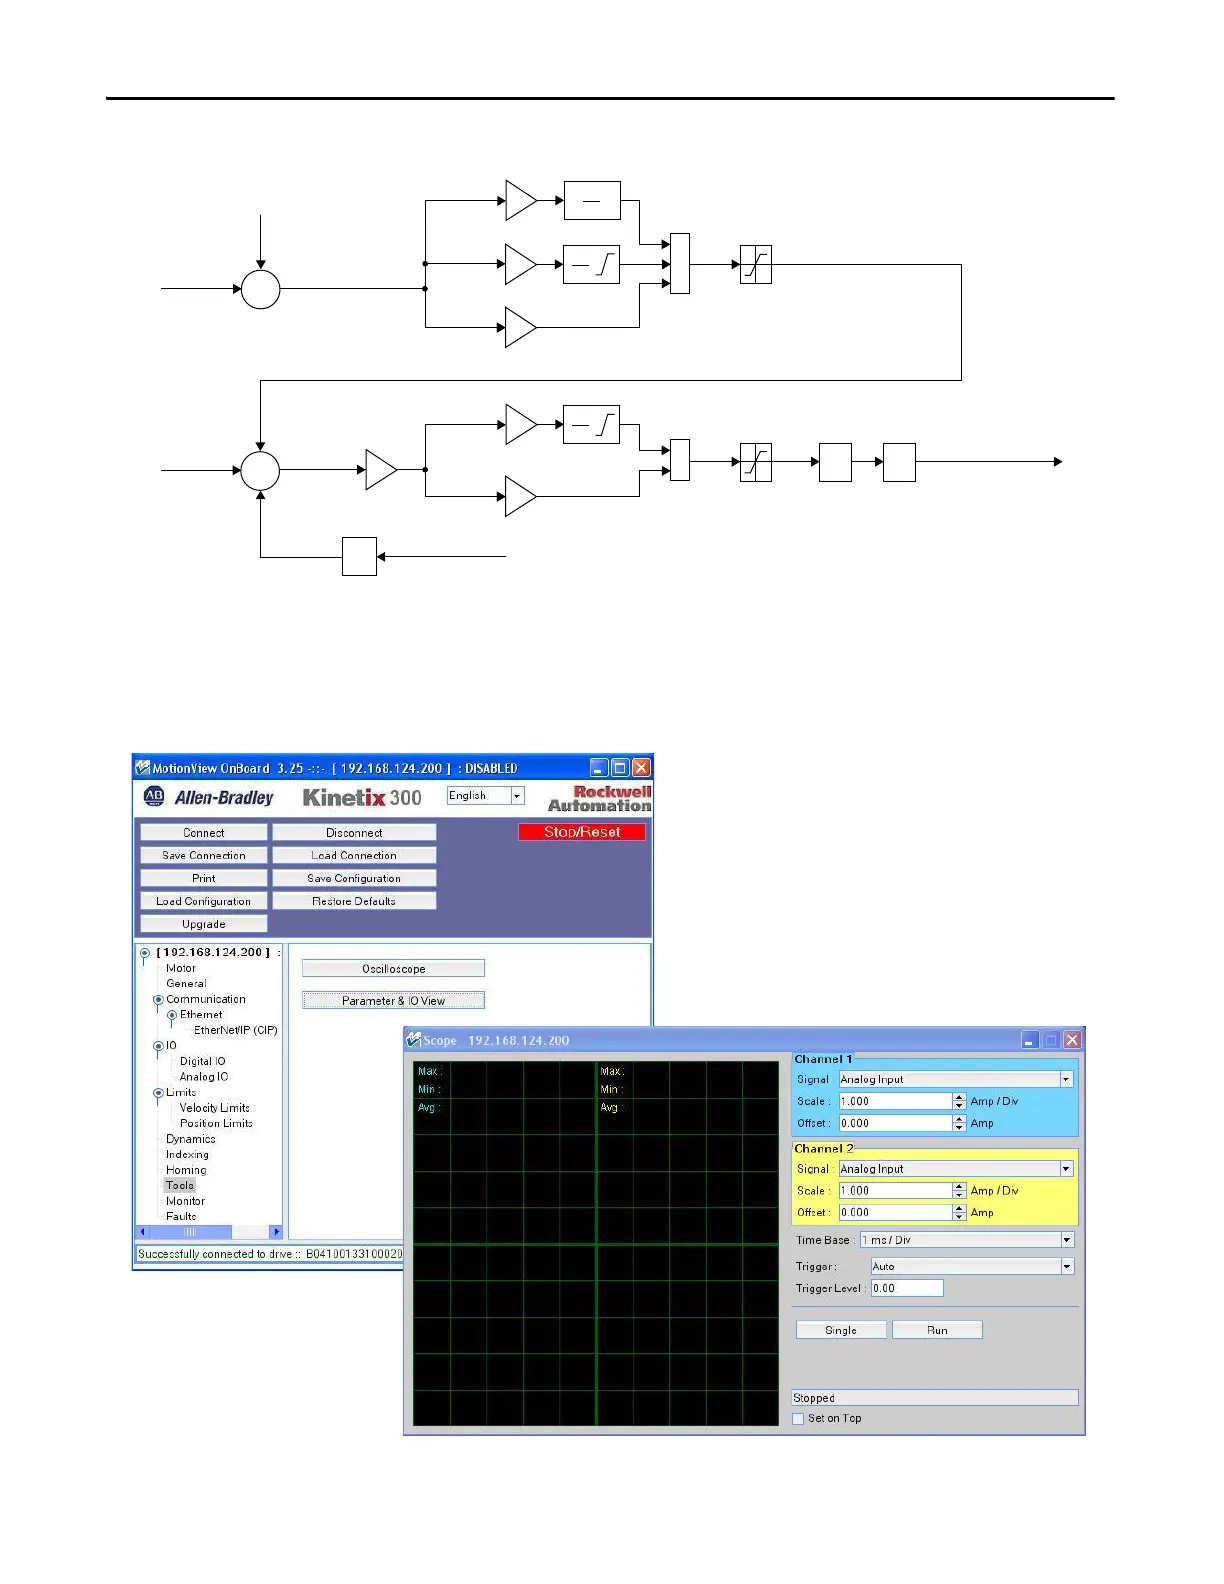Click Channel 2 Scale spinner arrows
Viewport: 1224px width, 1584px height.
pos(960,1190)
